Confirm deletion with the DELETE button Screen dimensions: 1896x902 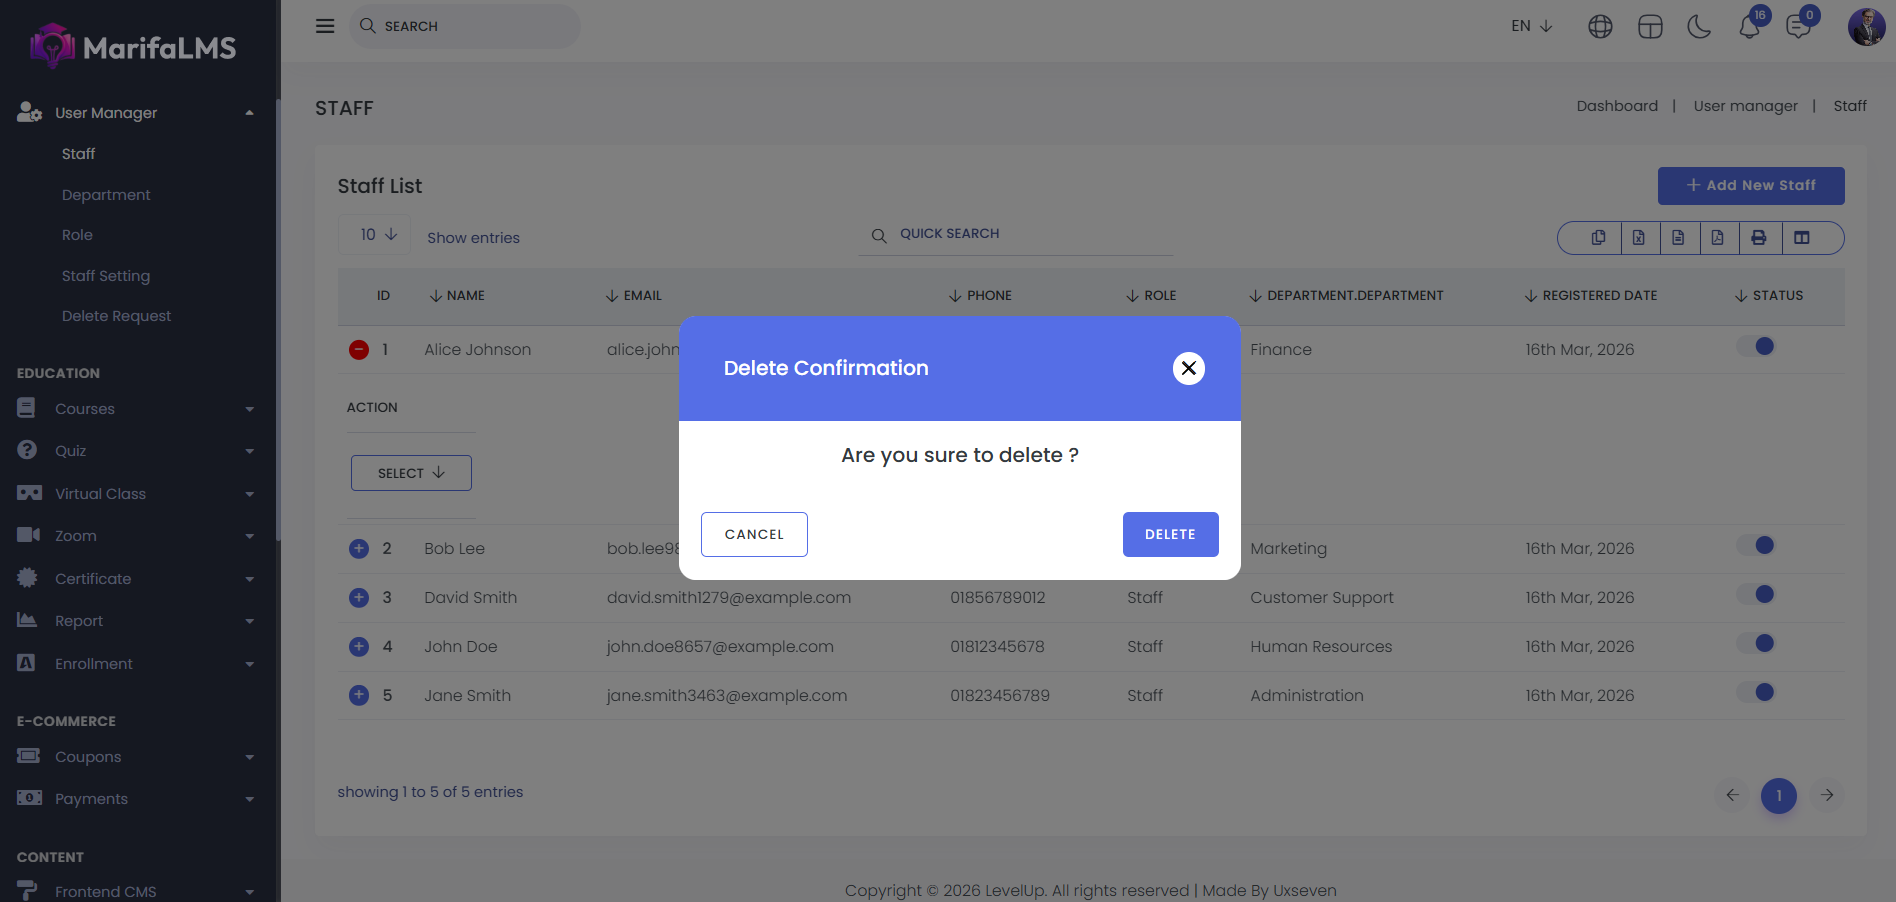(x=1170, y=534)
